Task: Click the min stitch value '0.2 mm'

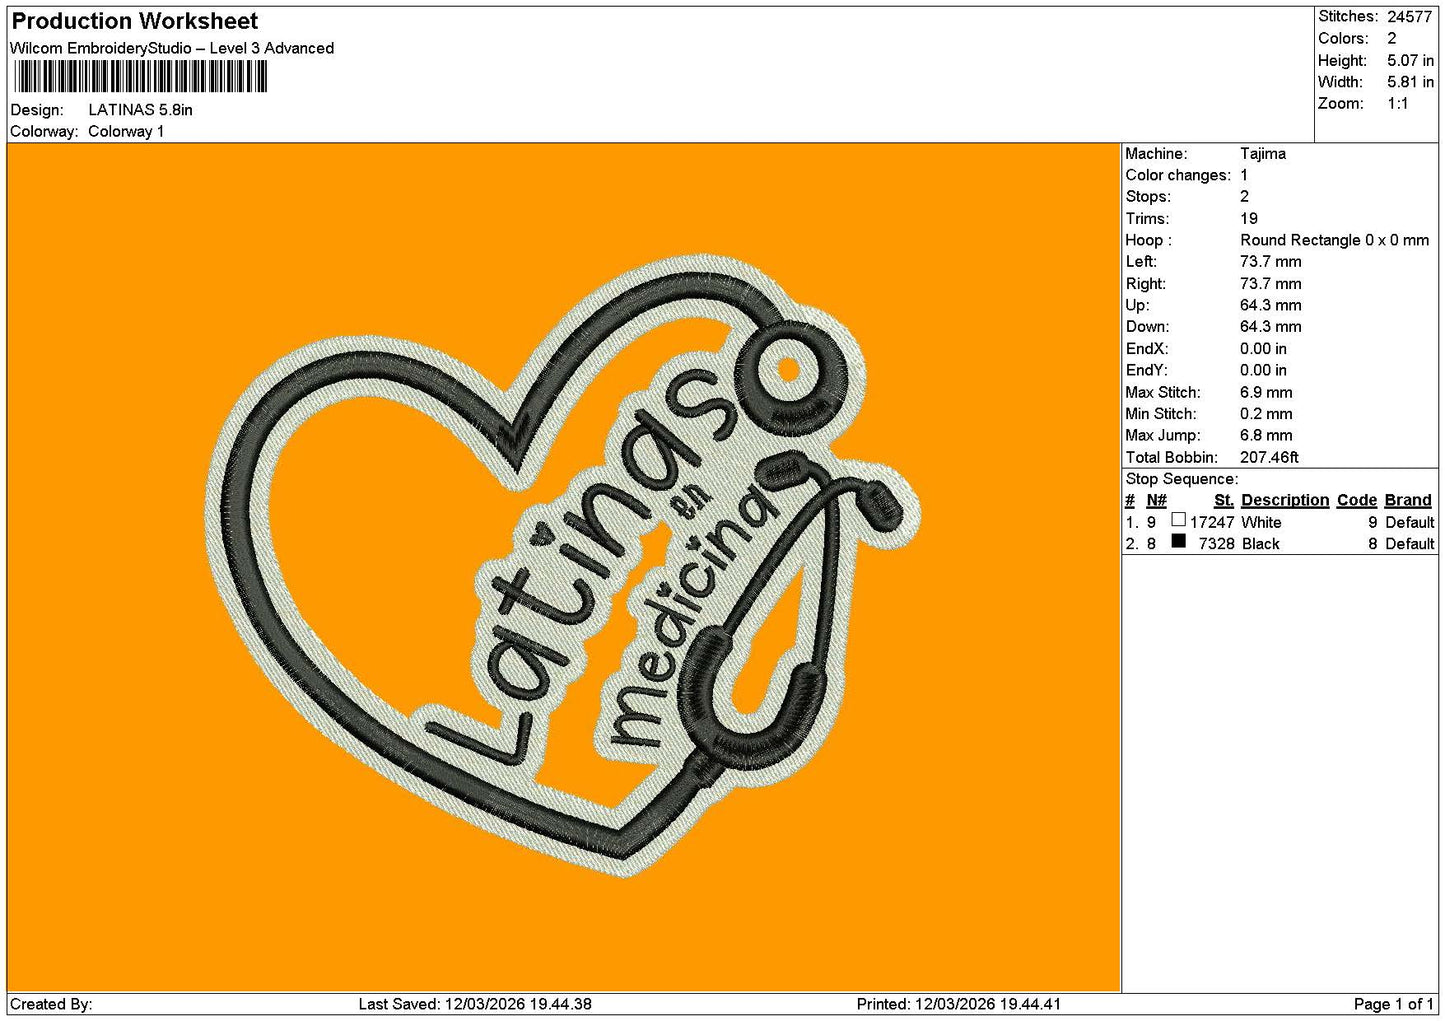Action: point(1266,414)
